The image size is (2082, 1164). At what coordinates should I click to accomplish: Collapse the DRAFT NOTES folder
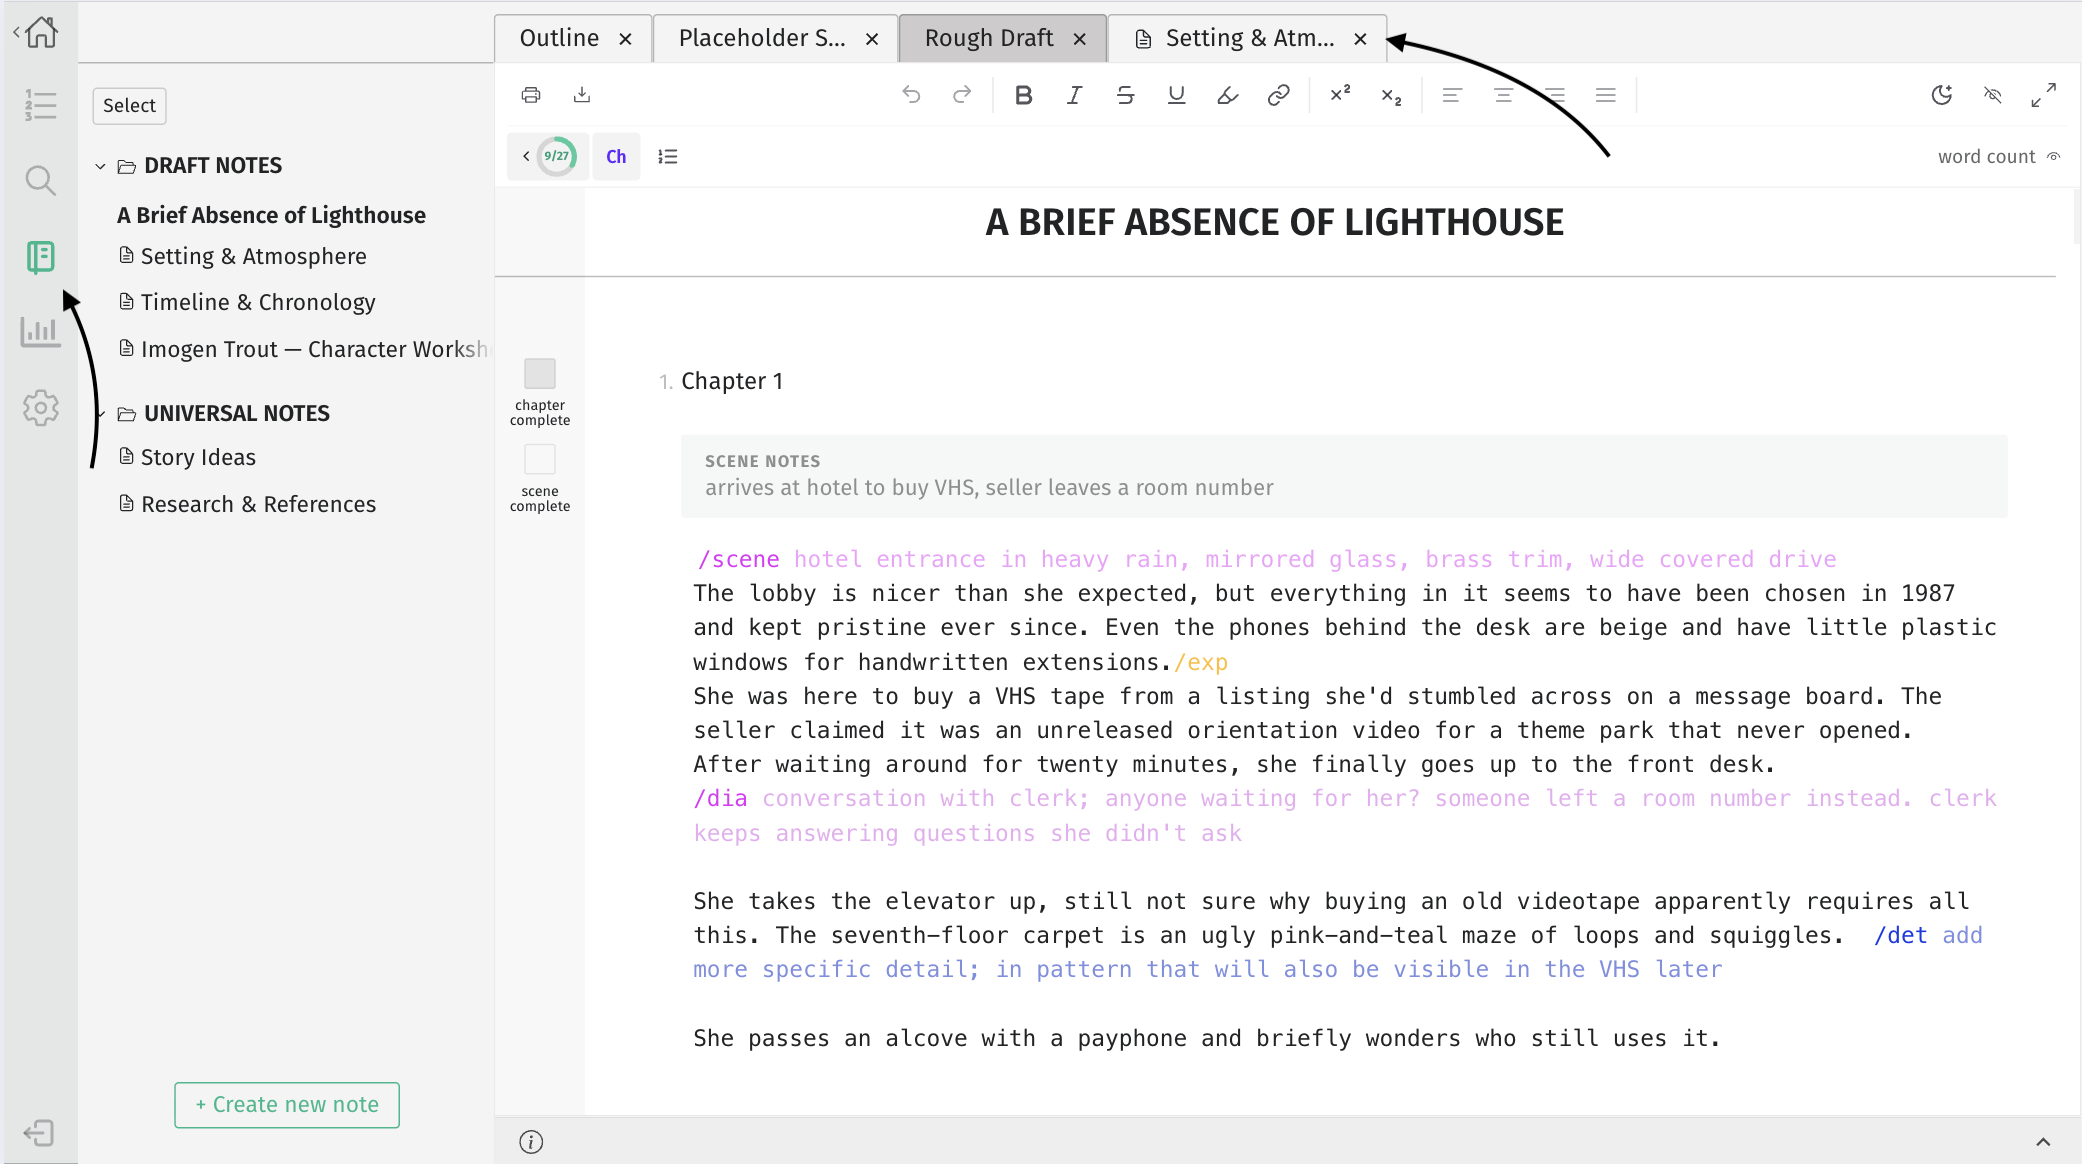coord(100,166)
